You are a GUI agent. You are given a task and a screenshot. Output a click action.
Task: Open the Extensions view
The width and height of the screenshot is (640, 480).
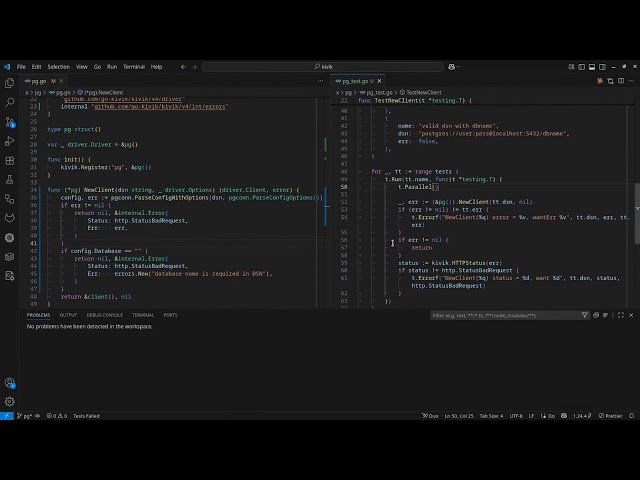coord(9,160)
